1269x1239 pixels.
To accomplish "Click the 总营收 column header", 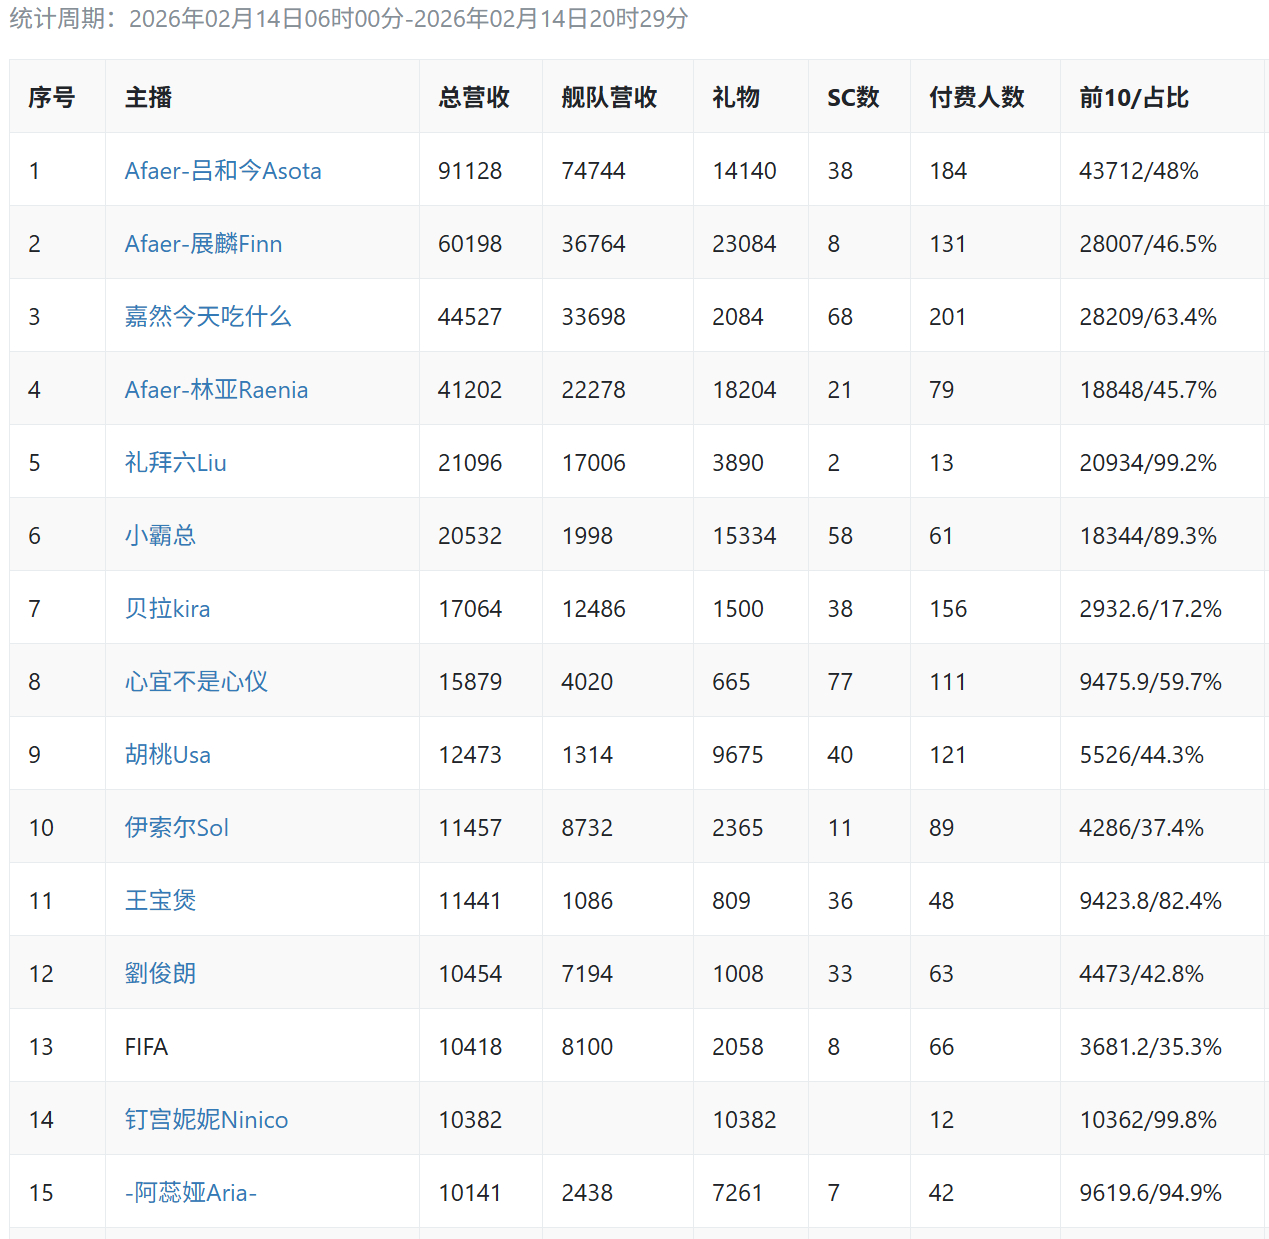I will 474,97.
